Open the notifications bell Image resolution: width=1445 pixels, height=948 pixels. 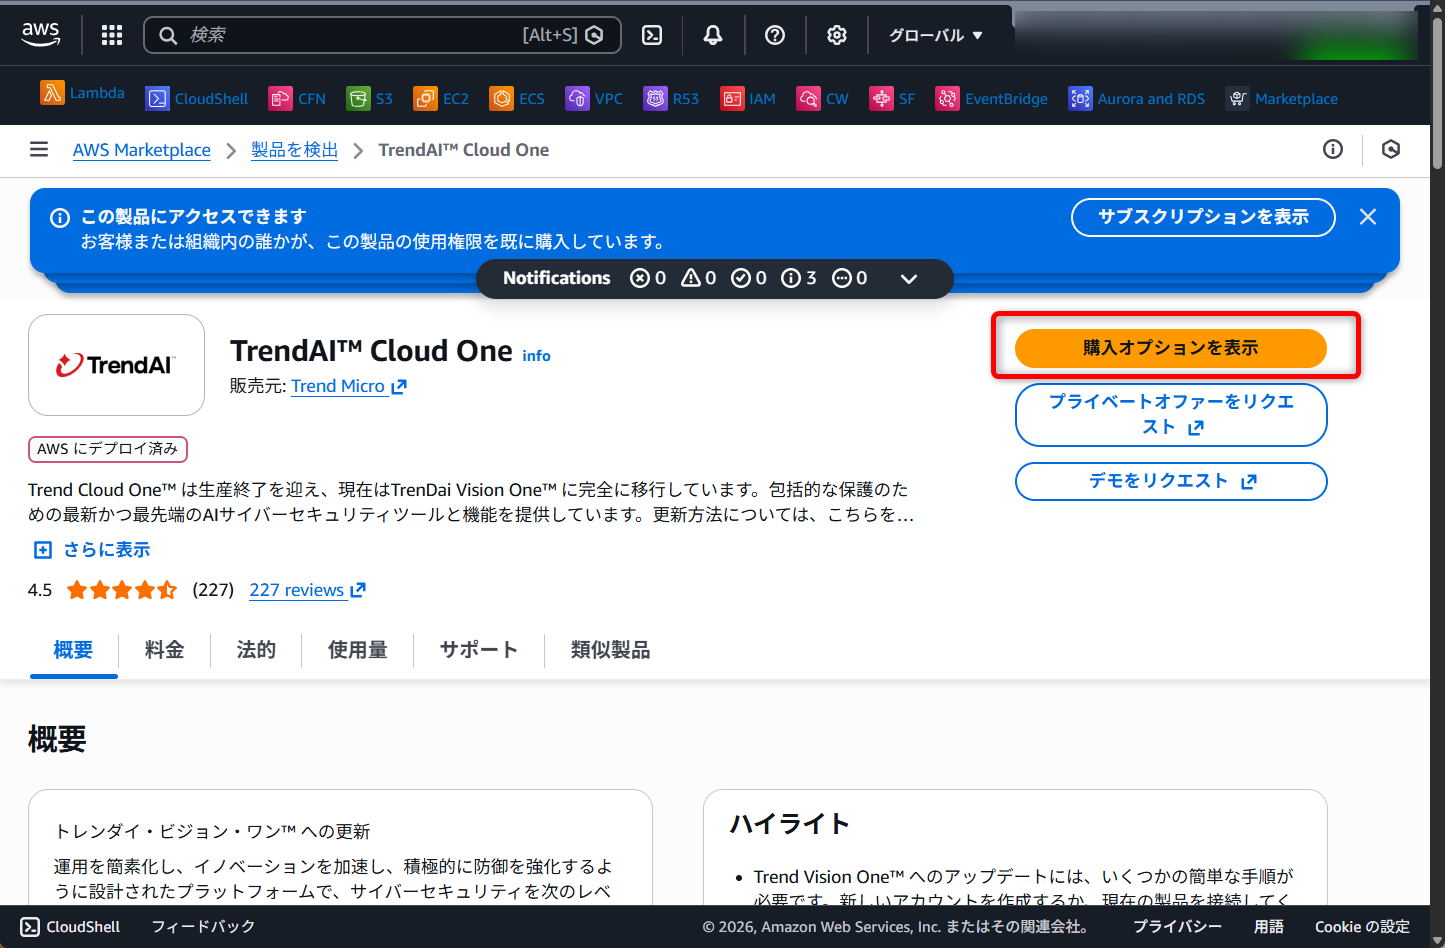(x=713, y=35)
